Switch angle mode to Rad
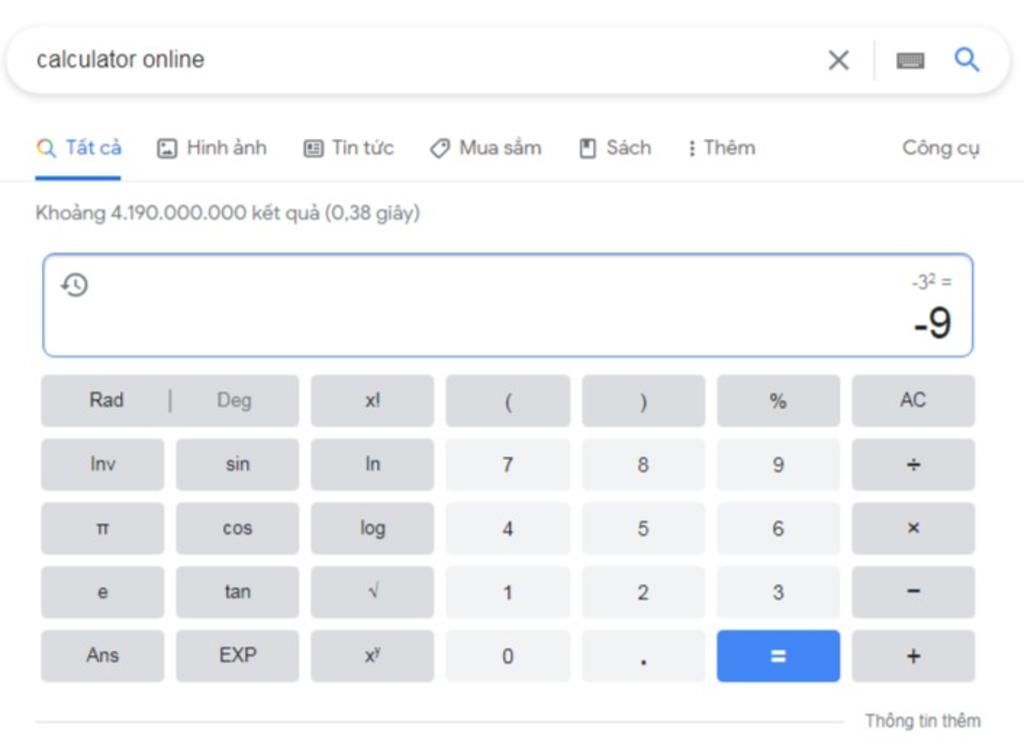The width and height of the screenshot is (1024, 741). coord(106,400)
